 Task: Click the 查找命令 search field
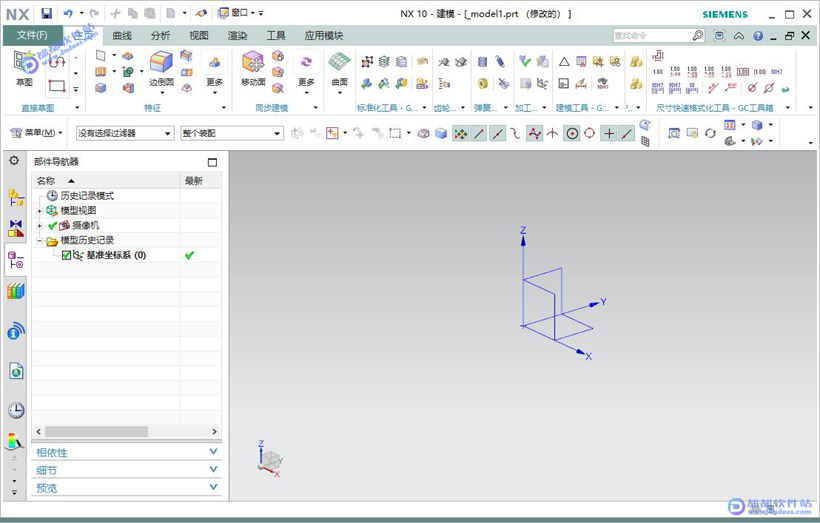coord(652,36)
